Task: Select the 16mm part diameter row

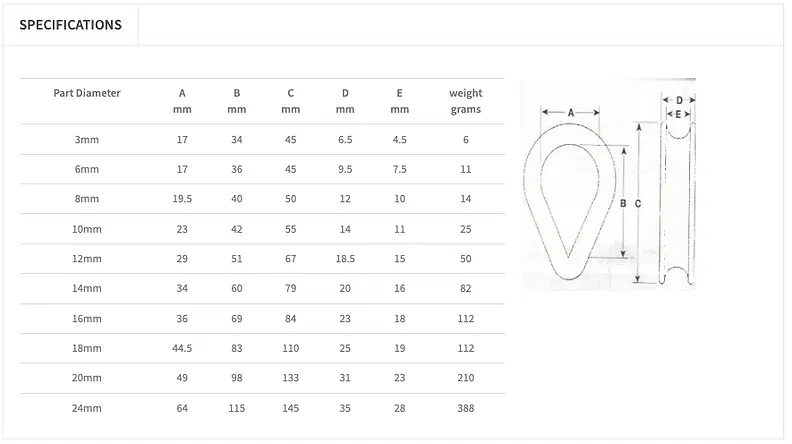Action: (x=262, y=319)
